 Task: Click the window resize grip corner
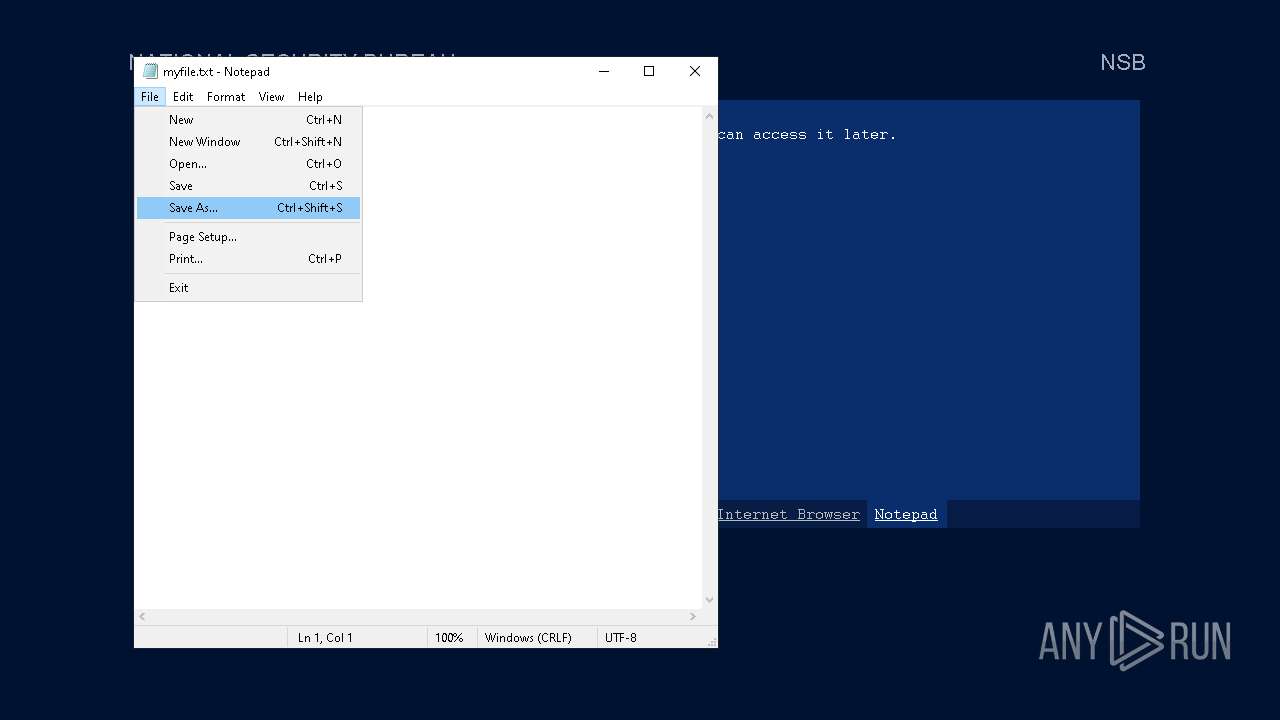click(712, 642)
